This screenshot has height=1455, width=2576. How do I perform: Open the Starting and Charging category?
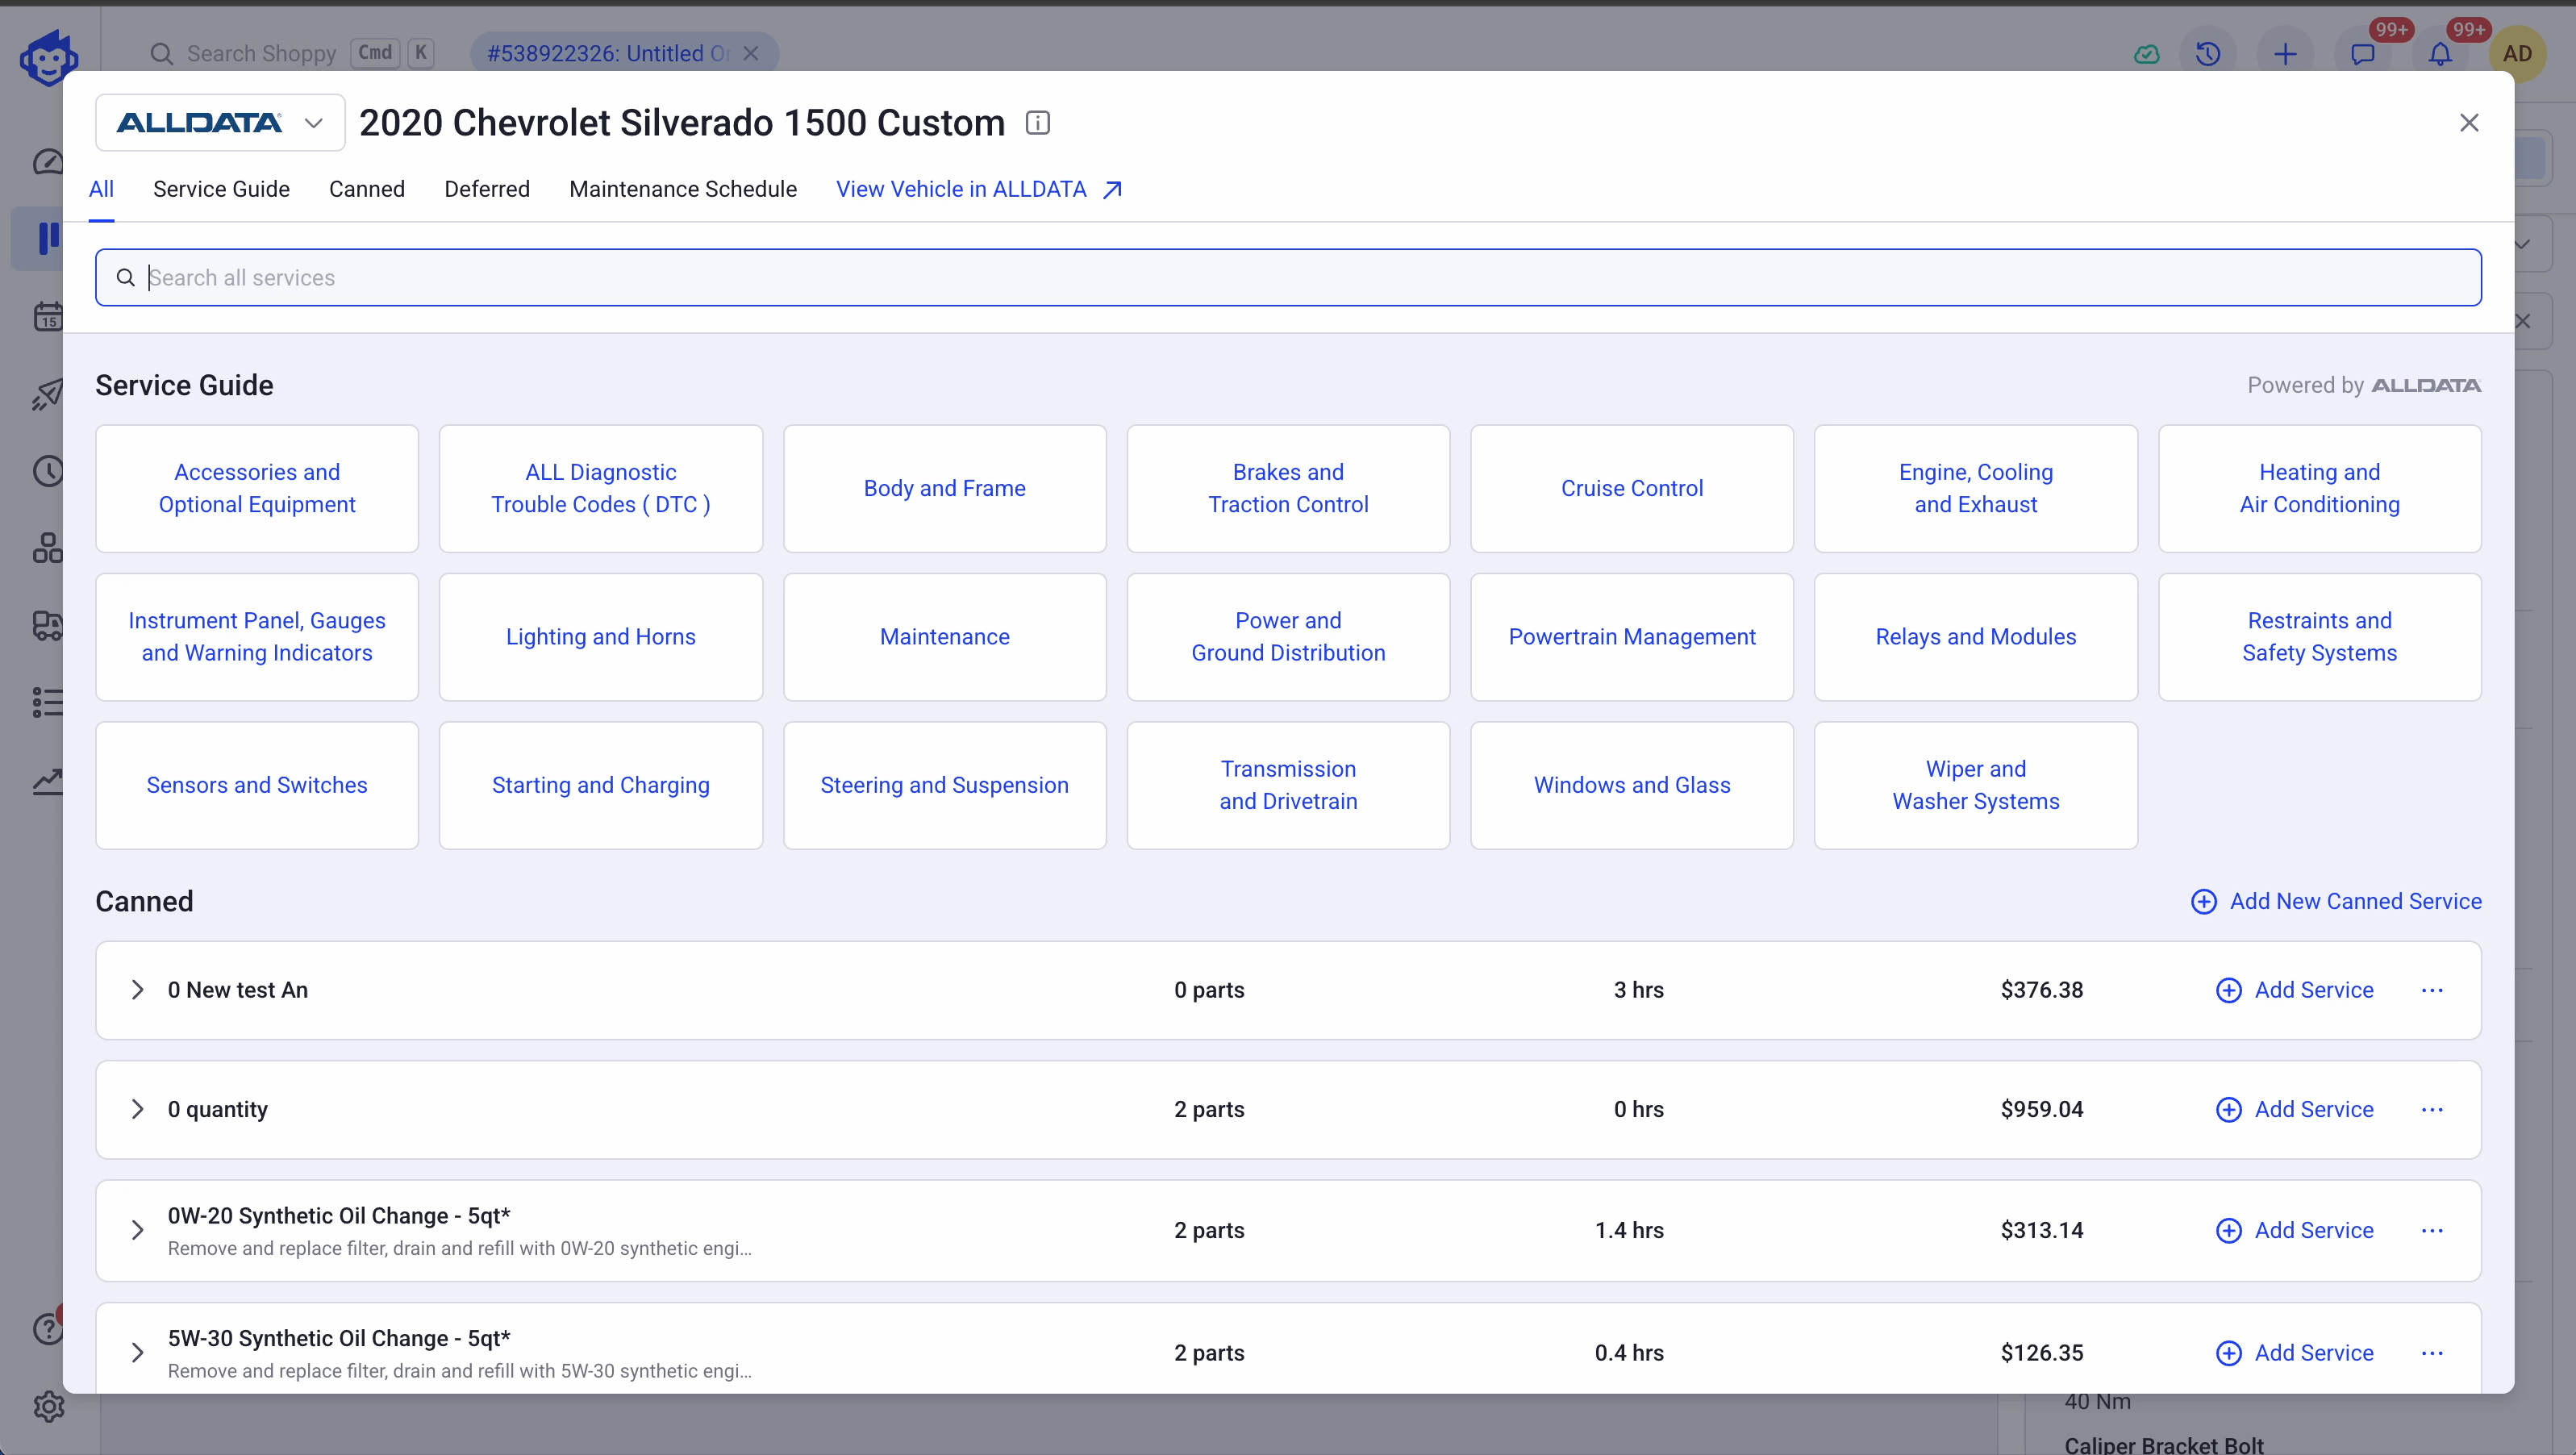[601, 786]
